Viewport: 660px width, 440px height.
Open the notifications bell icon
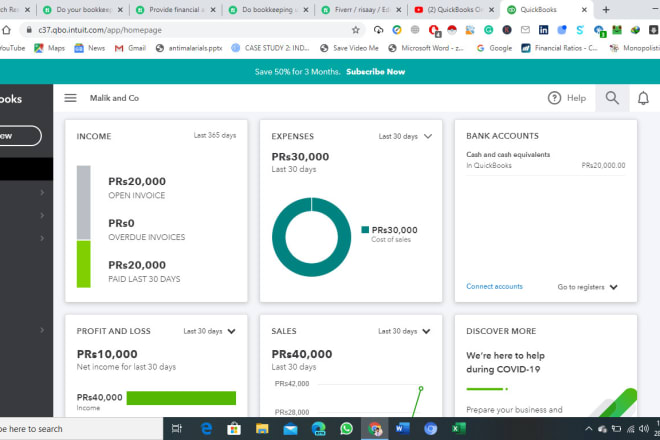coord(643,98)
